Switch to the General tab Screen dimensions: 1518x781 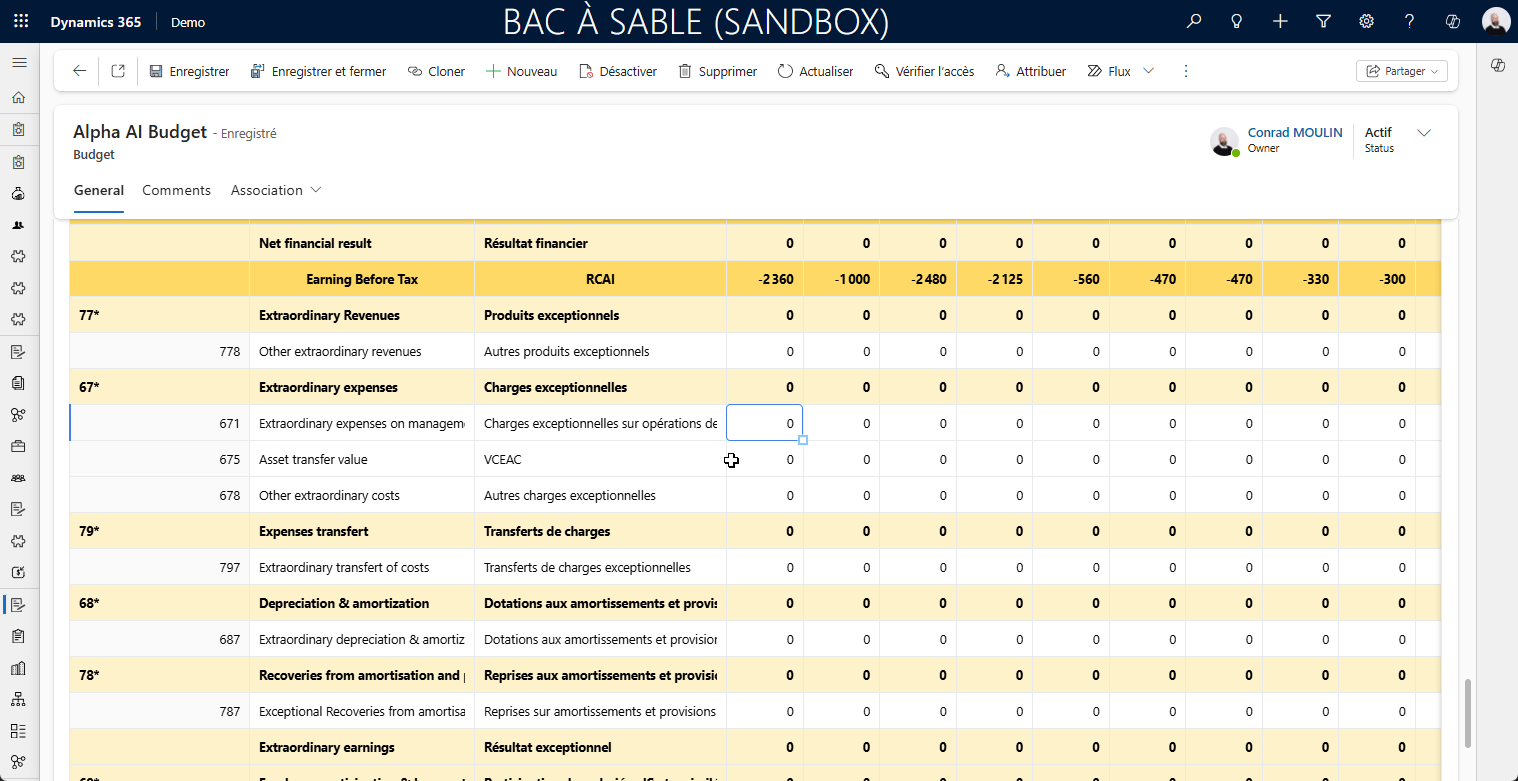(99, 190)
